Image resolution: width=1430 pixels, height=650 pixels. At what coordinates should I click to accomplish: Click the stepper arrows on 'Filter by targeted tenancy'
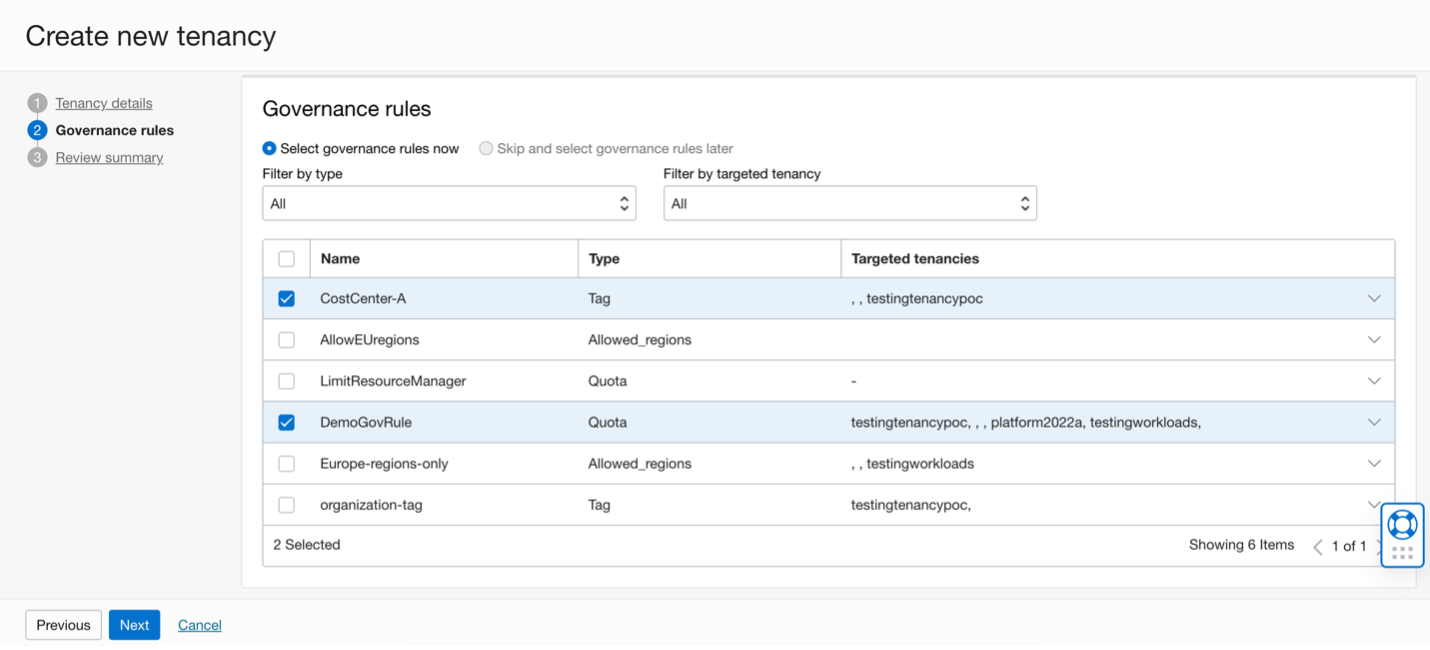pos(1024,202)
